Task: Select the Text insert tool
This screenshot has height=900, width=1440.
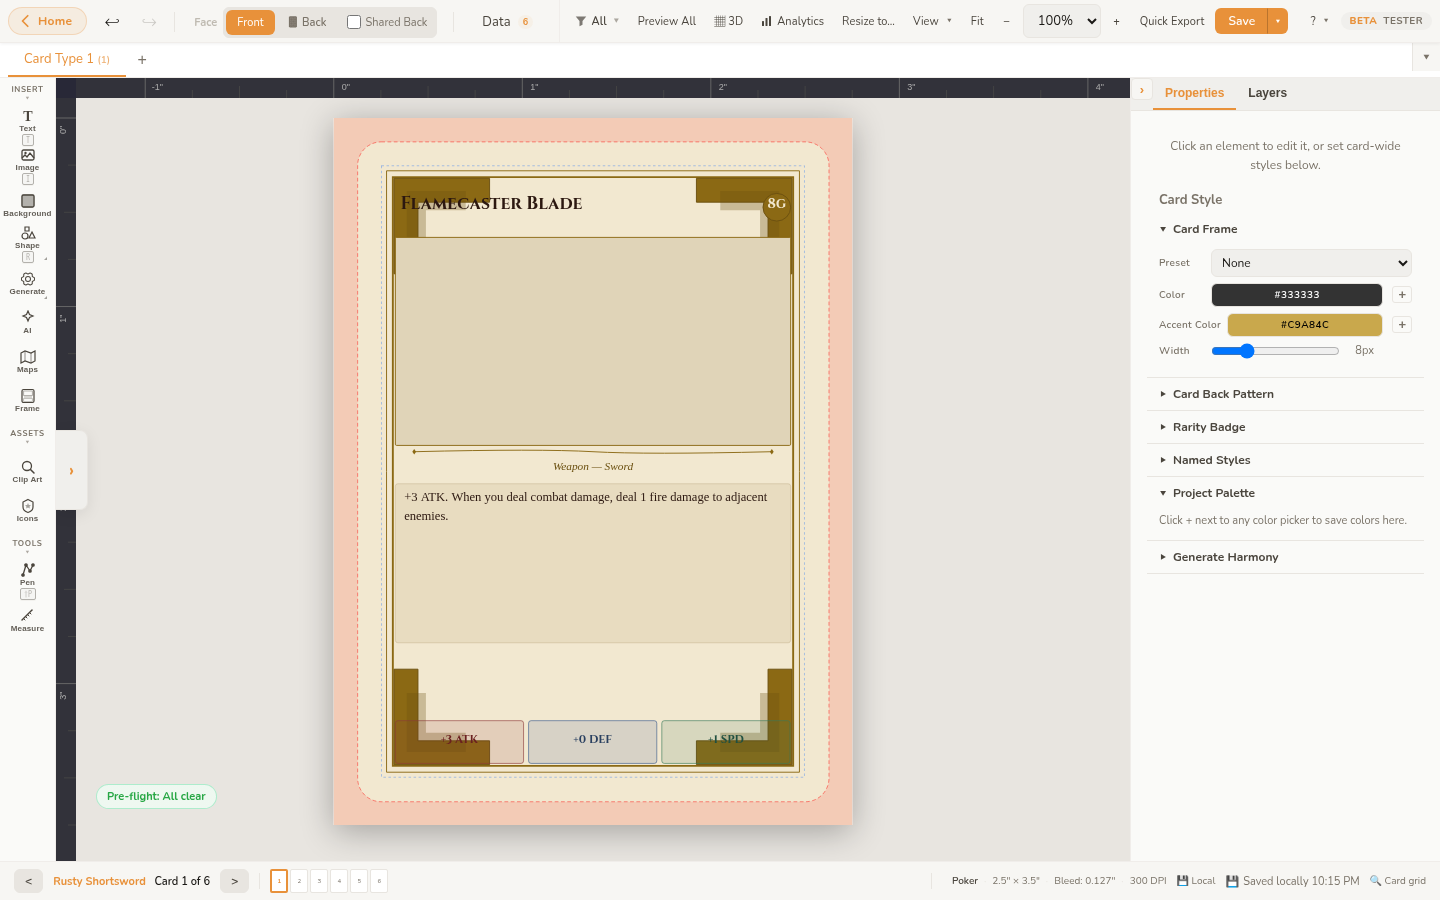Action: tap(27, 121)
